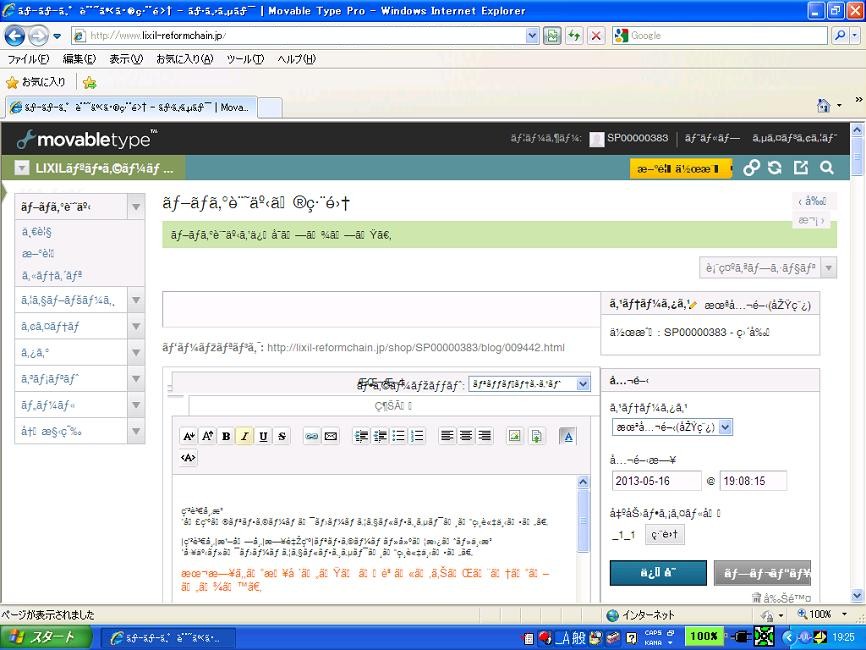Click the insert email link envelope icon
Screen dimensions: 866x650
point(331,436)
